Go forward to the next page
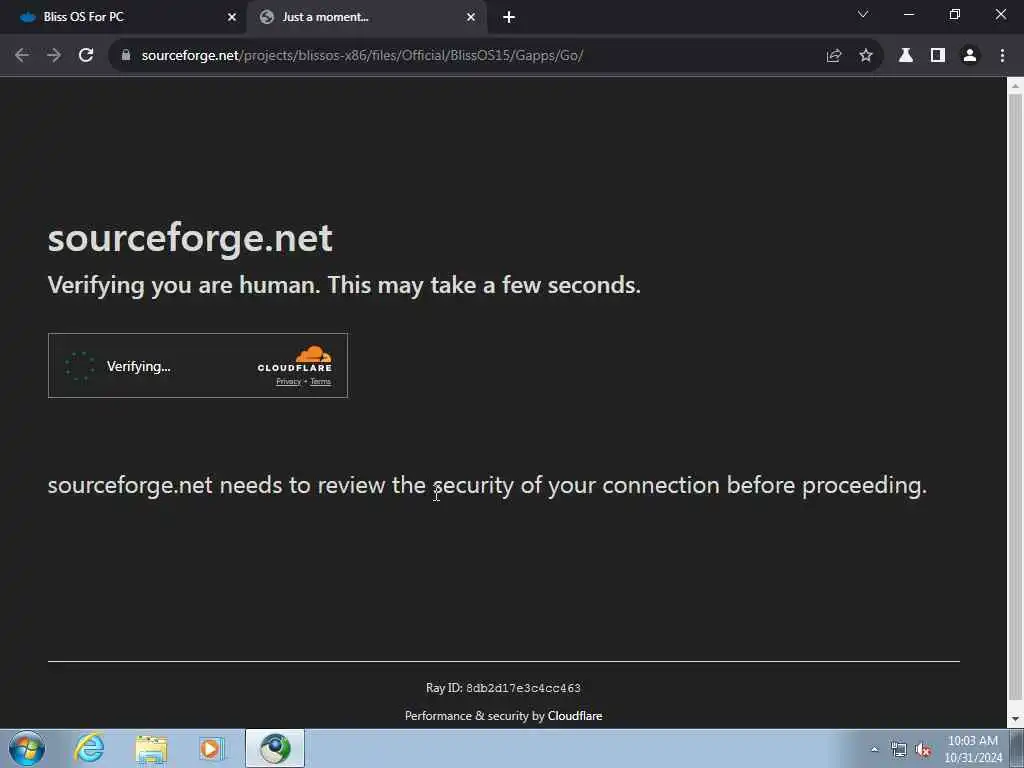Image resolution: width=1024 pixels, height=768 pixels. point(54,56)
